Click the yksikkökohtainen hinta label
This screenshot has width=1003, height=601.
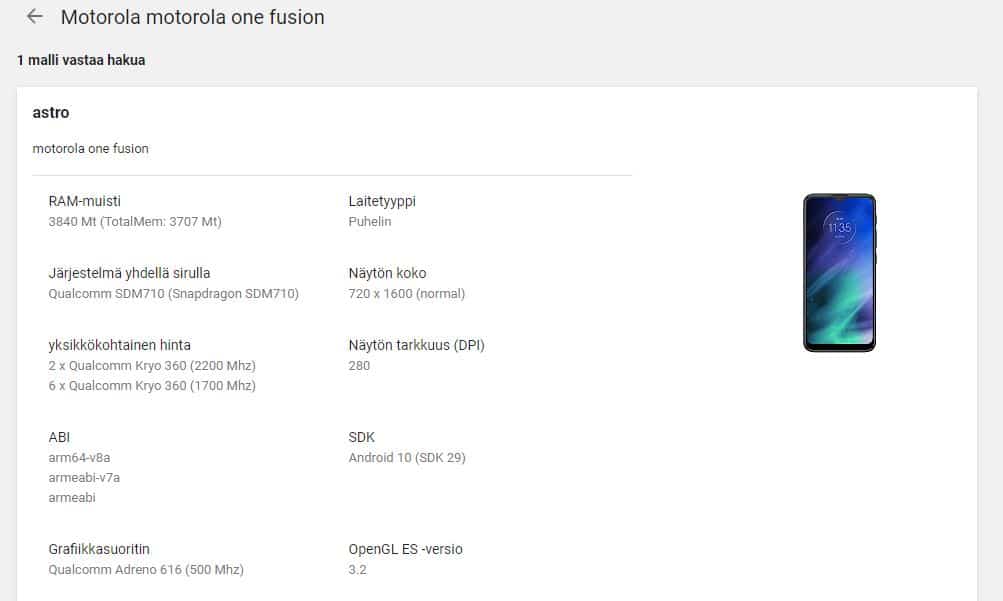(x=120, y=345)
